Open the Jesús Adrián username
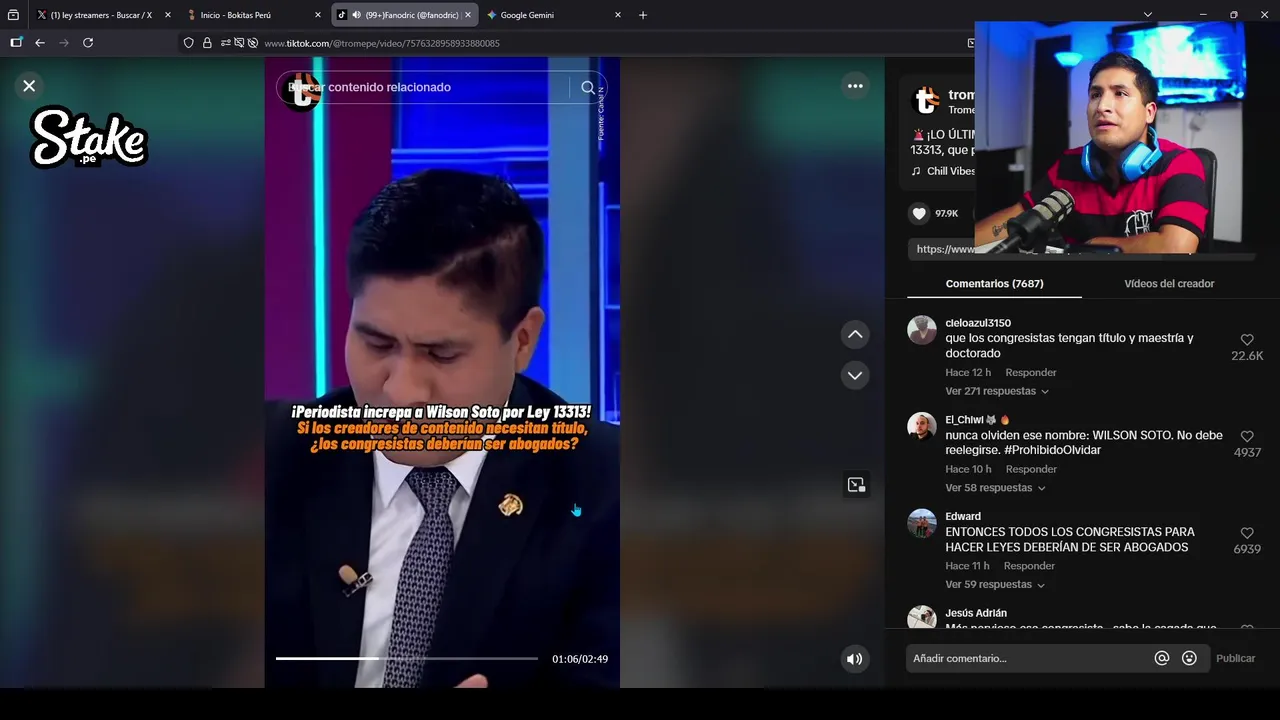Screen dimensions: 1280x720 point(976,613)
